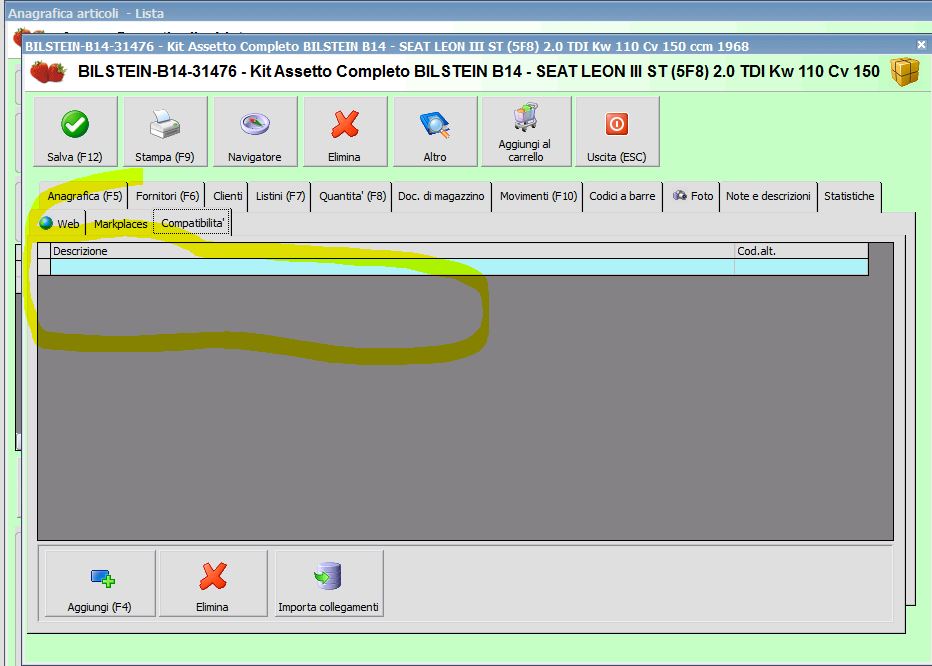The height and width of the screenshot is (666, 932).
Task: Remove selected compatibility row via bottom Elimina
Action: point(213,583)
